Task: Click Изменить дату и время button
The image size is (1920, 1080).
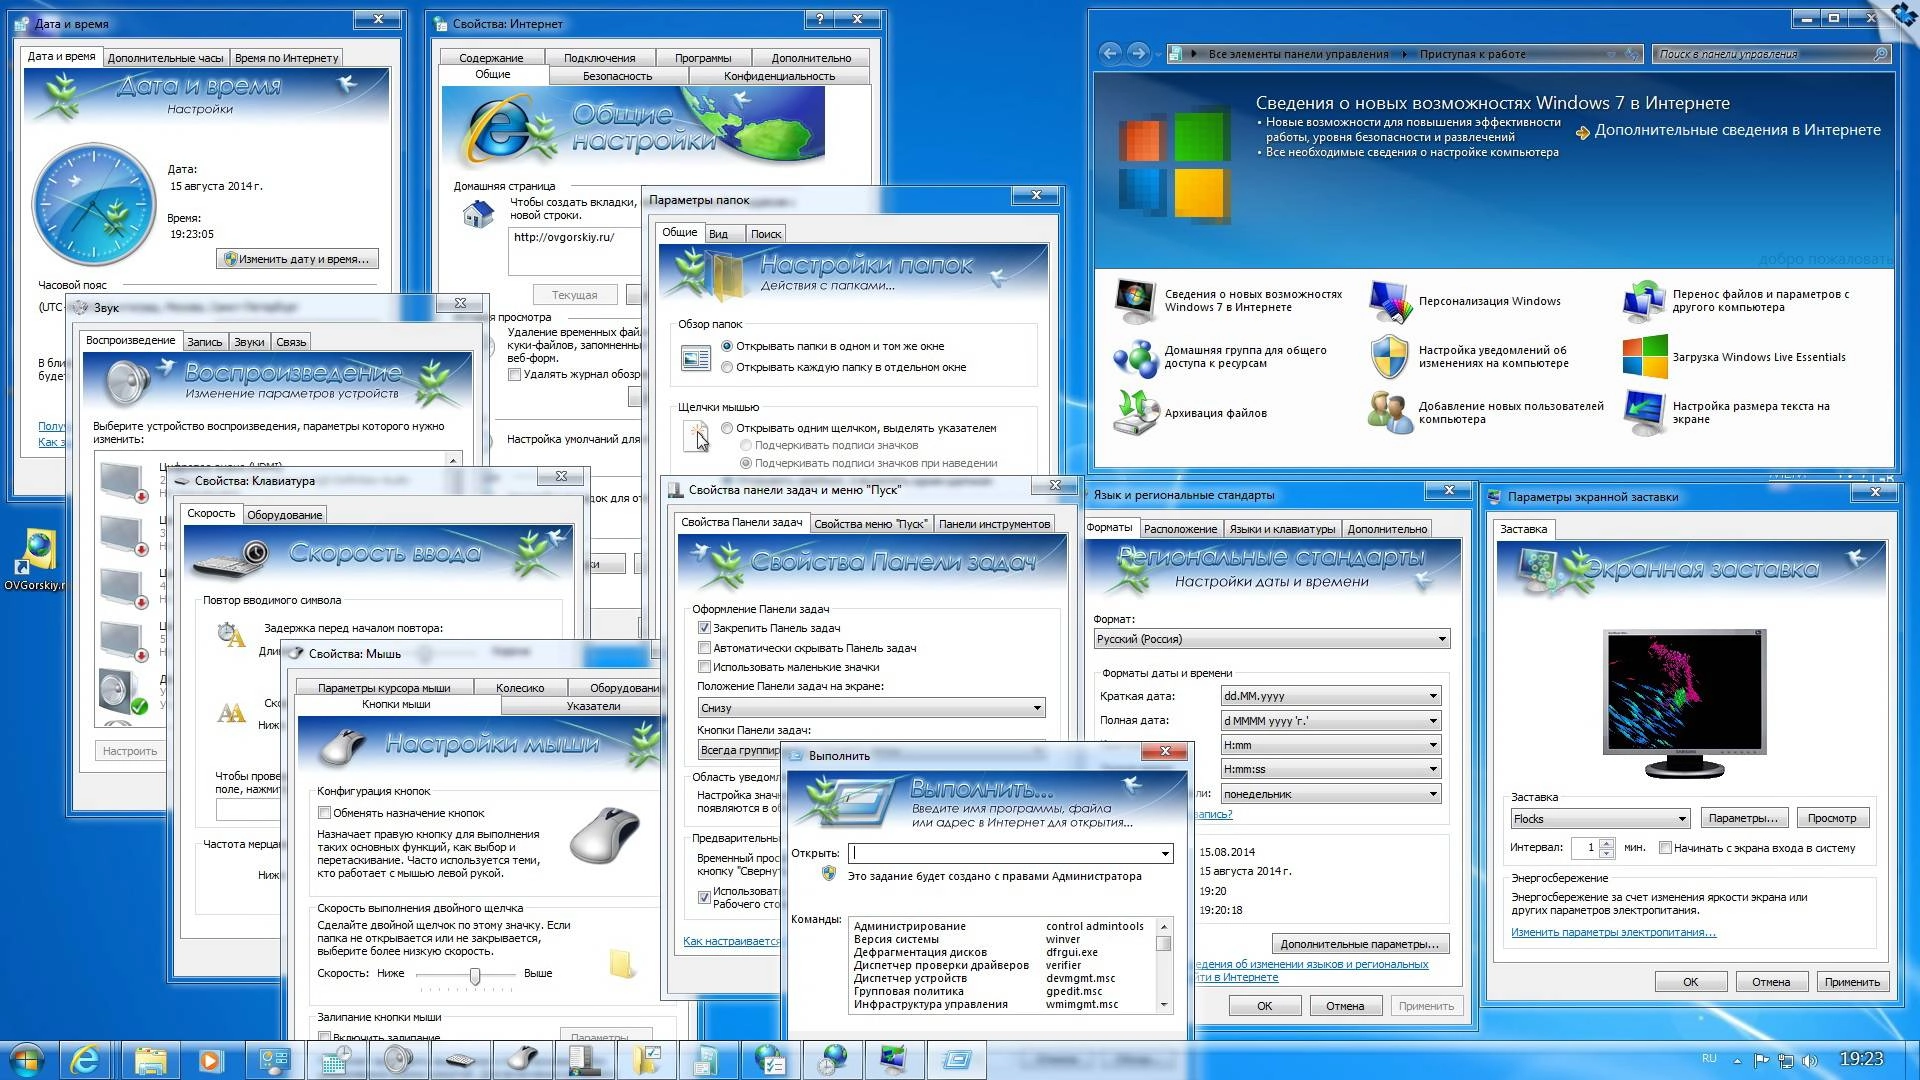Action: (x=297, y=258)
